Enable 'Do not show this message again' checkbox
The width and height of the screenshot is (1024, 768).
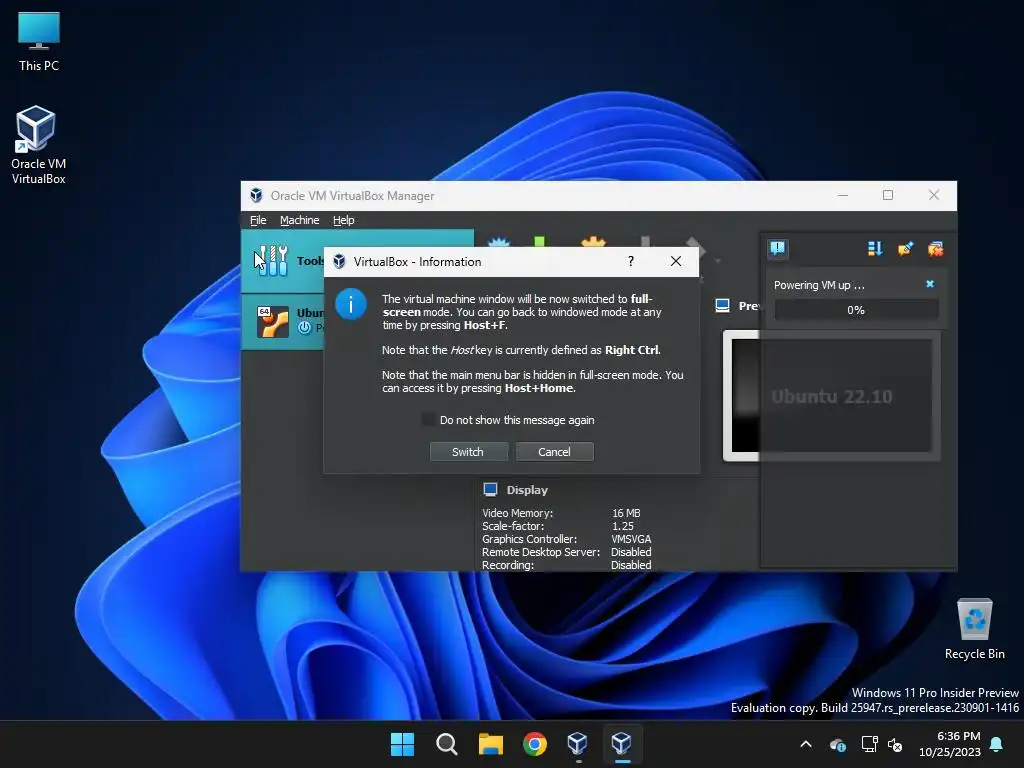point(428,420)
